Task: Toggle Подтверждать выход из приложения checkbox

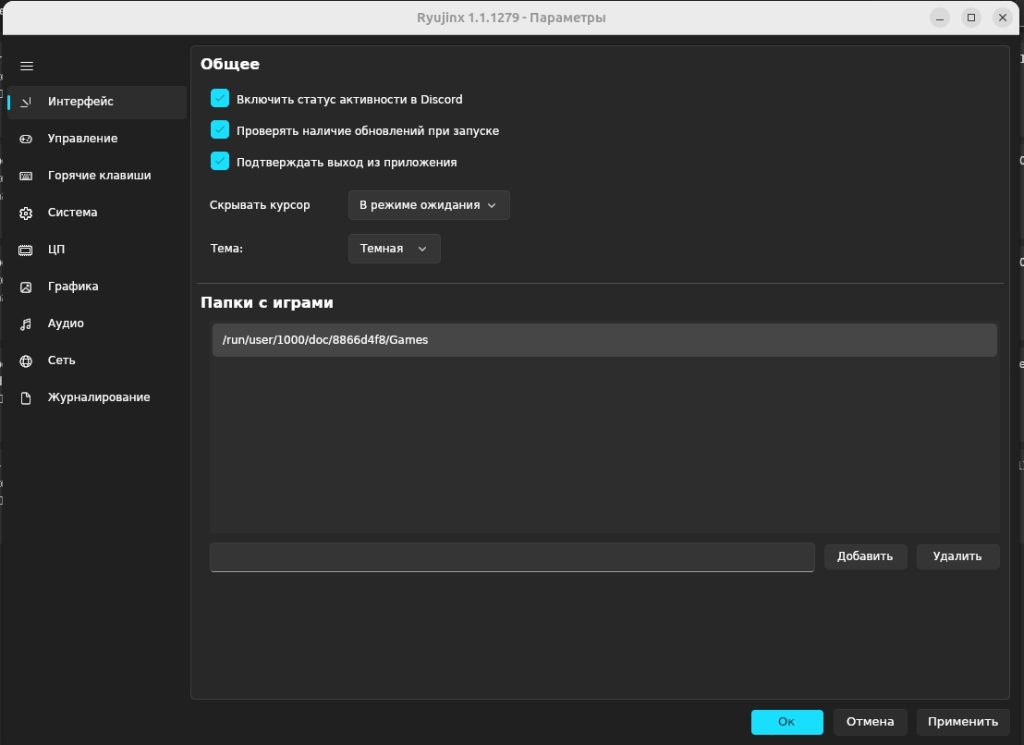Action: pyautogui.click(x=220, y=161)
